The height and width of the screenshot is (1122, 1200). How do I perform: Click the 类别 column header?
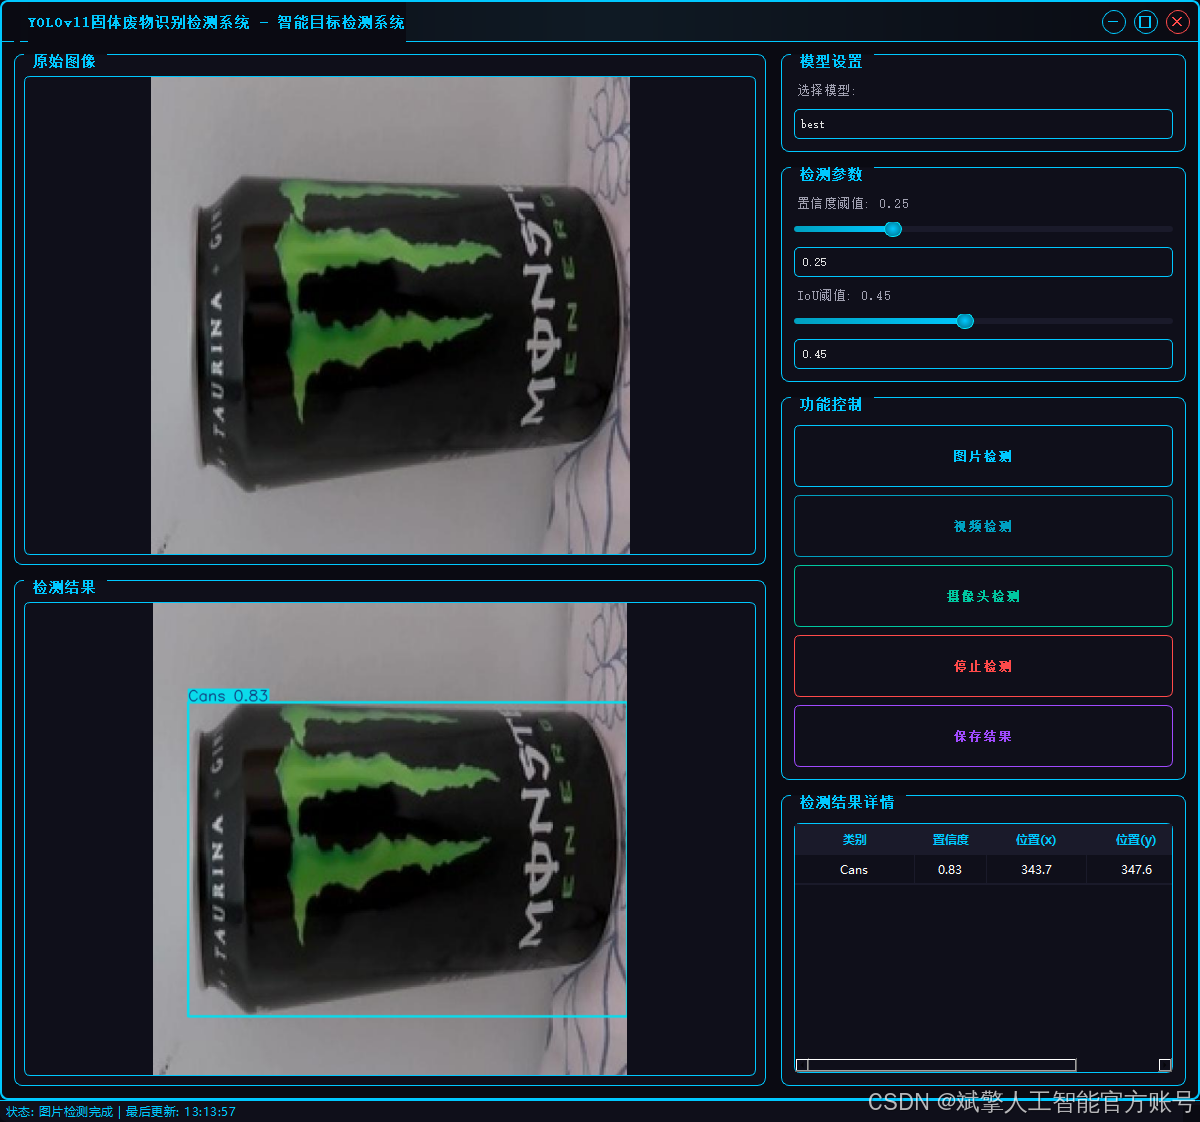[855, 840]
